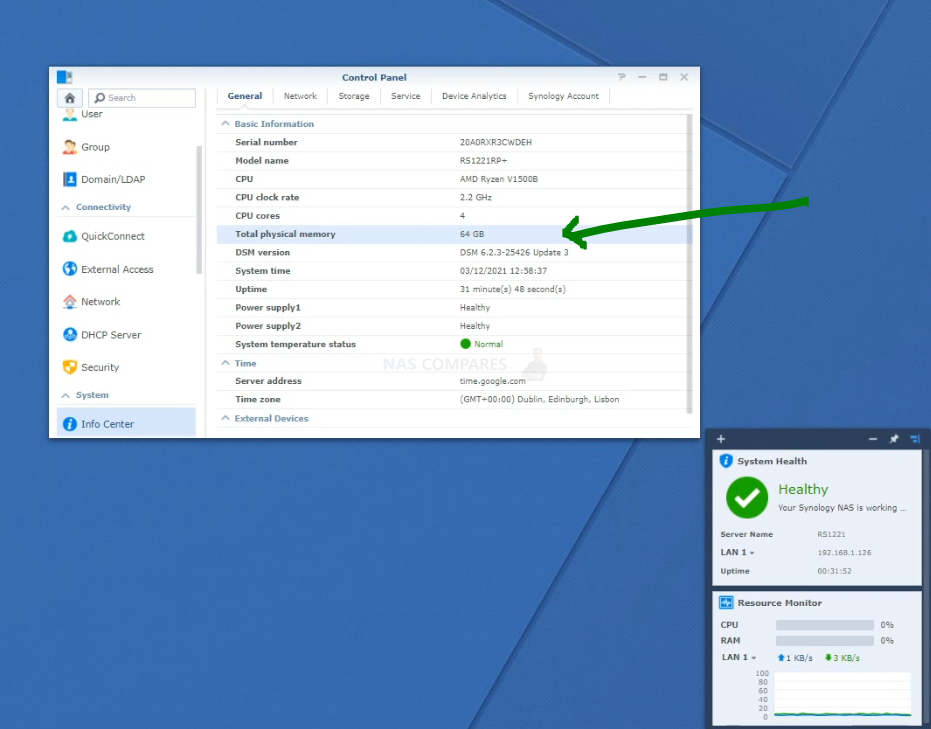Click the Resource Monitor widget icon

pos(726,603)
